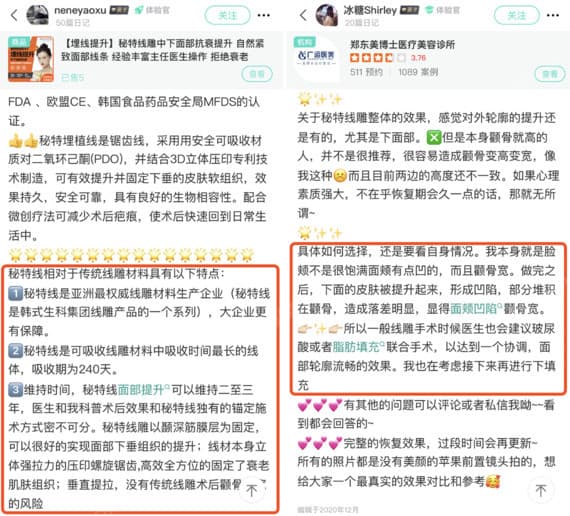Open neneyaoxu's profile avatar
The image size is (570, 516).
[37, 15]
